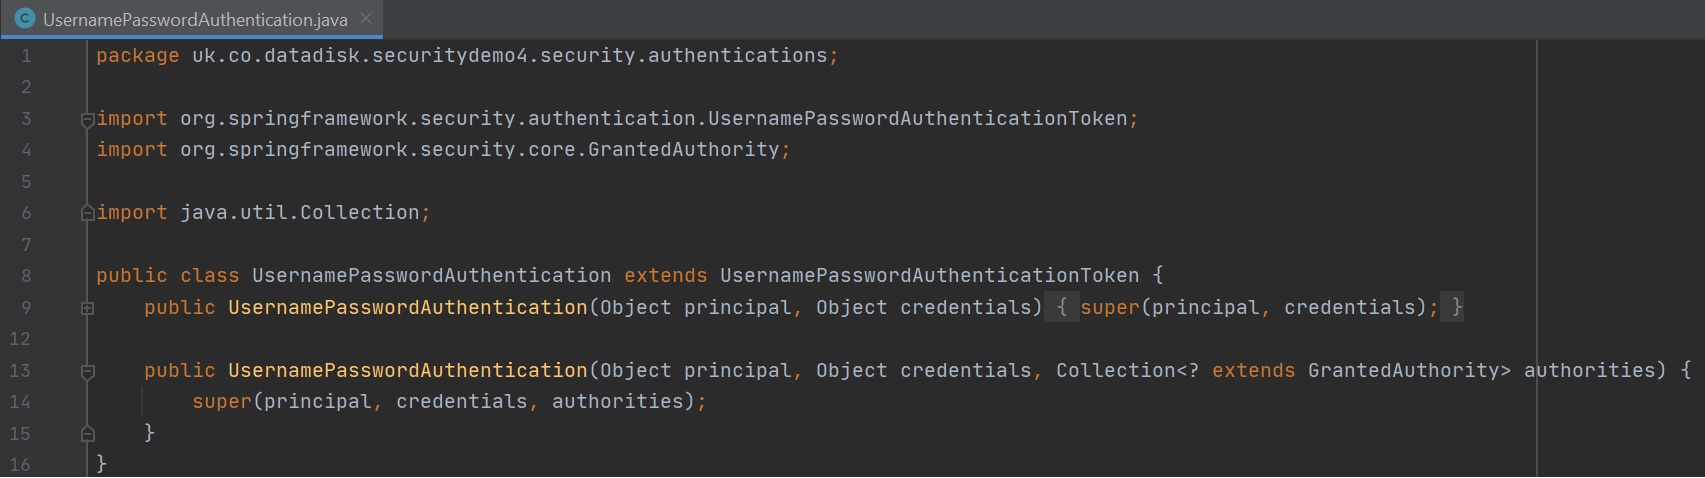This screenshot has height=478, width=1705.
Task: Click the extends keyword in the class declaration
Action: coord(665,276)
